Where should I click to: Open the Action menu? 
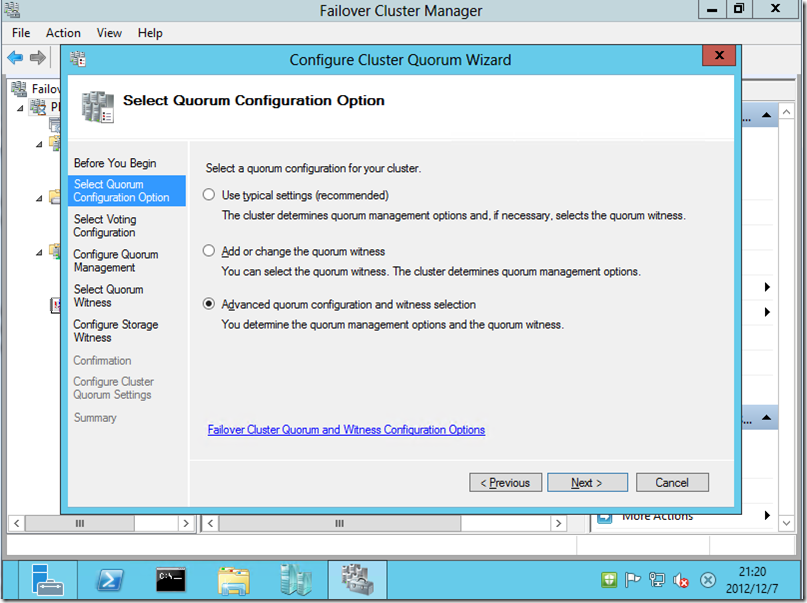coord(63,33)
